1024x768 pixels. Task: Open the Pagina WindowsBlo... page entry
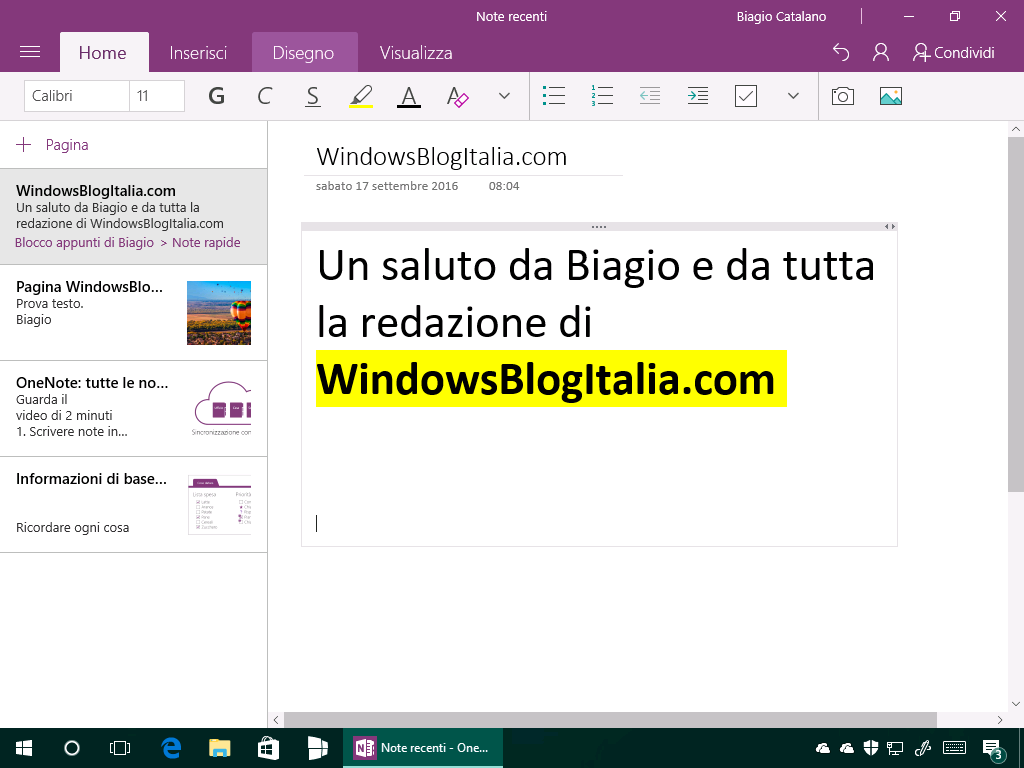tap(133, 313)
